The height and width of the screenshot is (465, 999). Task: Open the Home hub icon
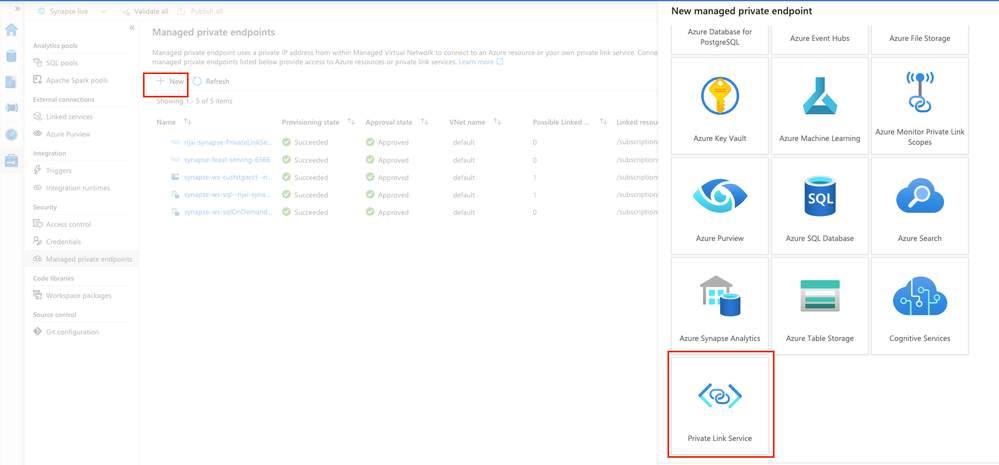pyautogui.click(x=11, y=30)
